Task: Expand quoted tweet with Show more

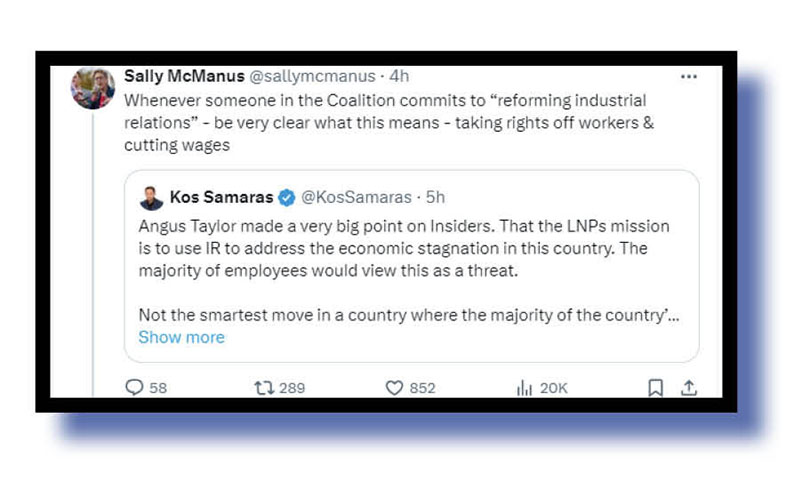Action: coord(181,337)
